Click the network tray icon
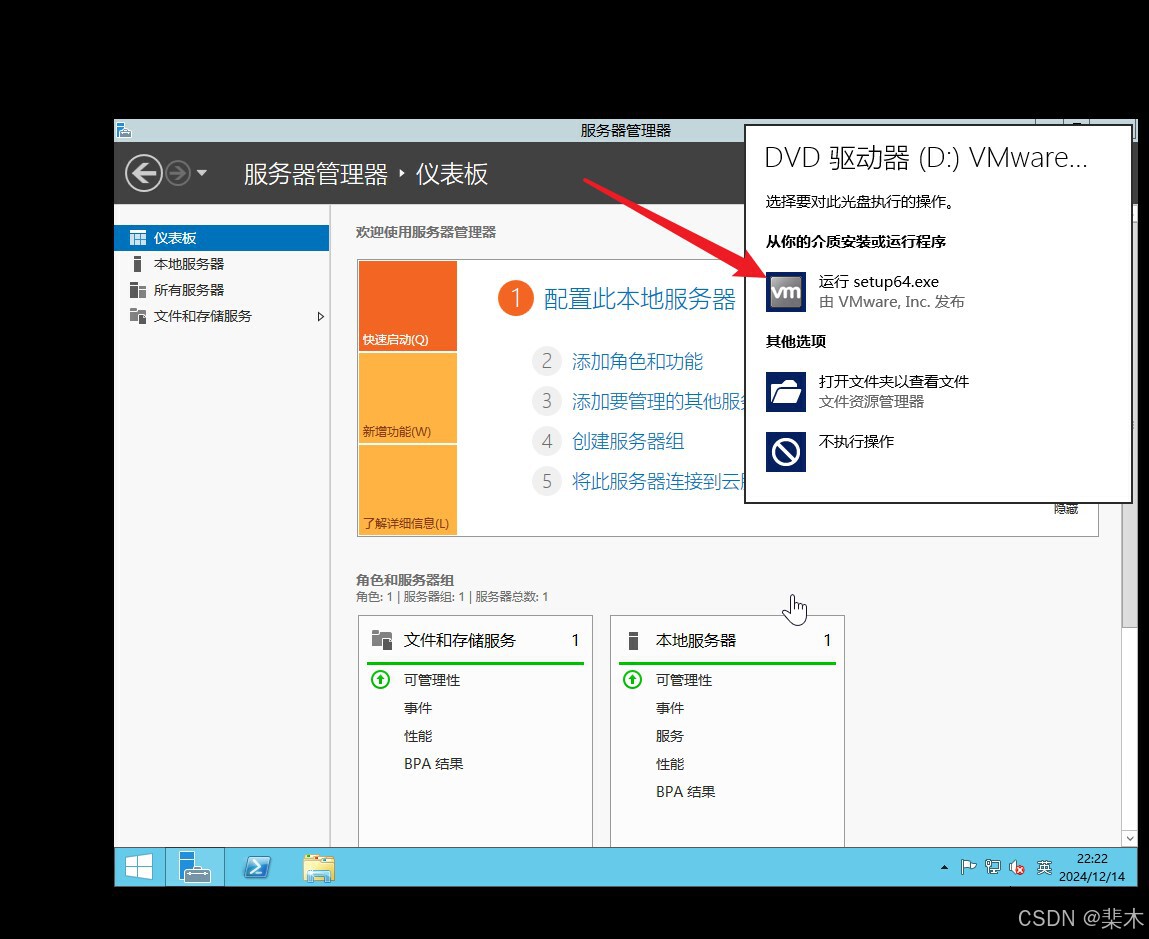 tap(992, 867)
